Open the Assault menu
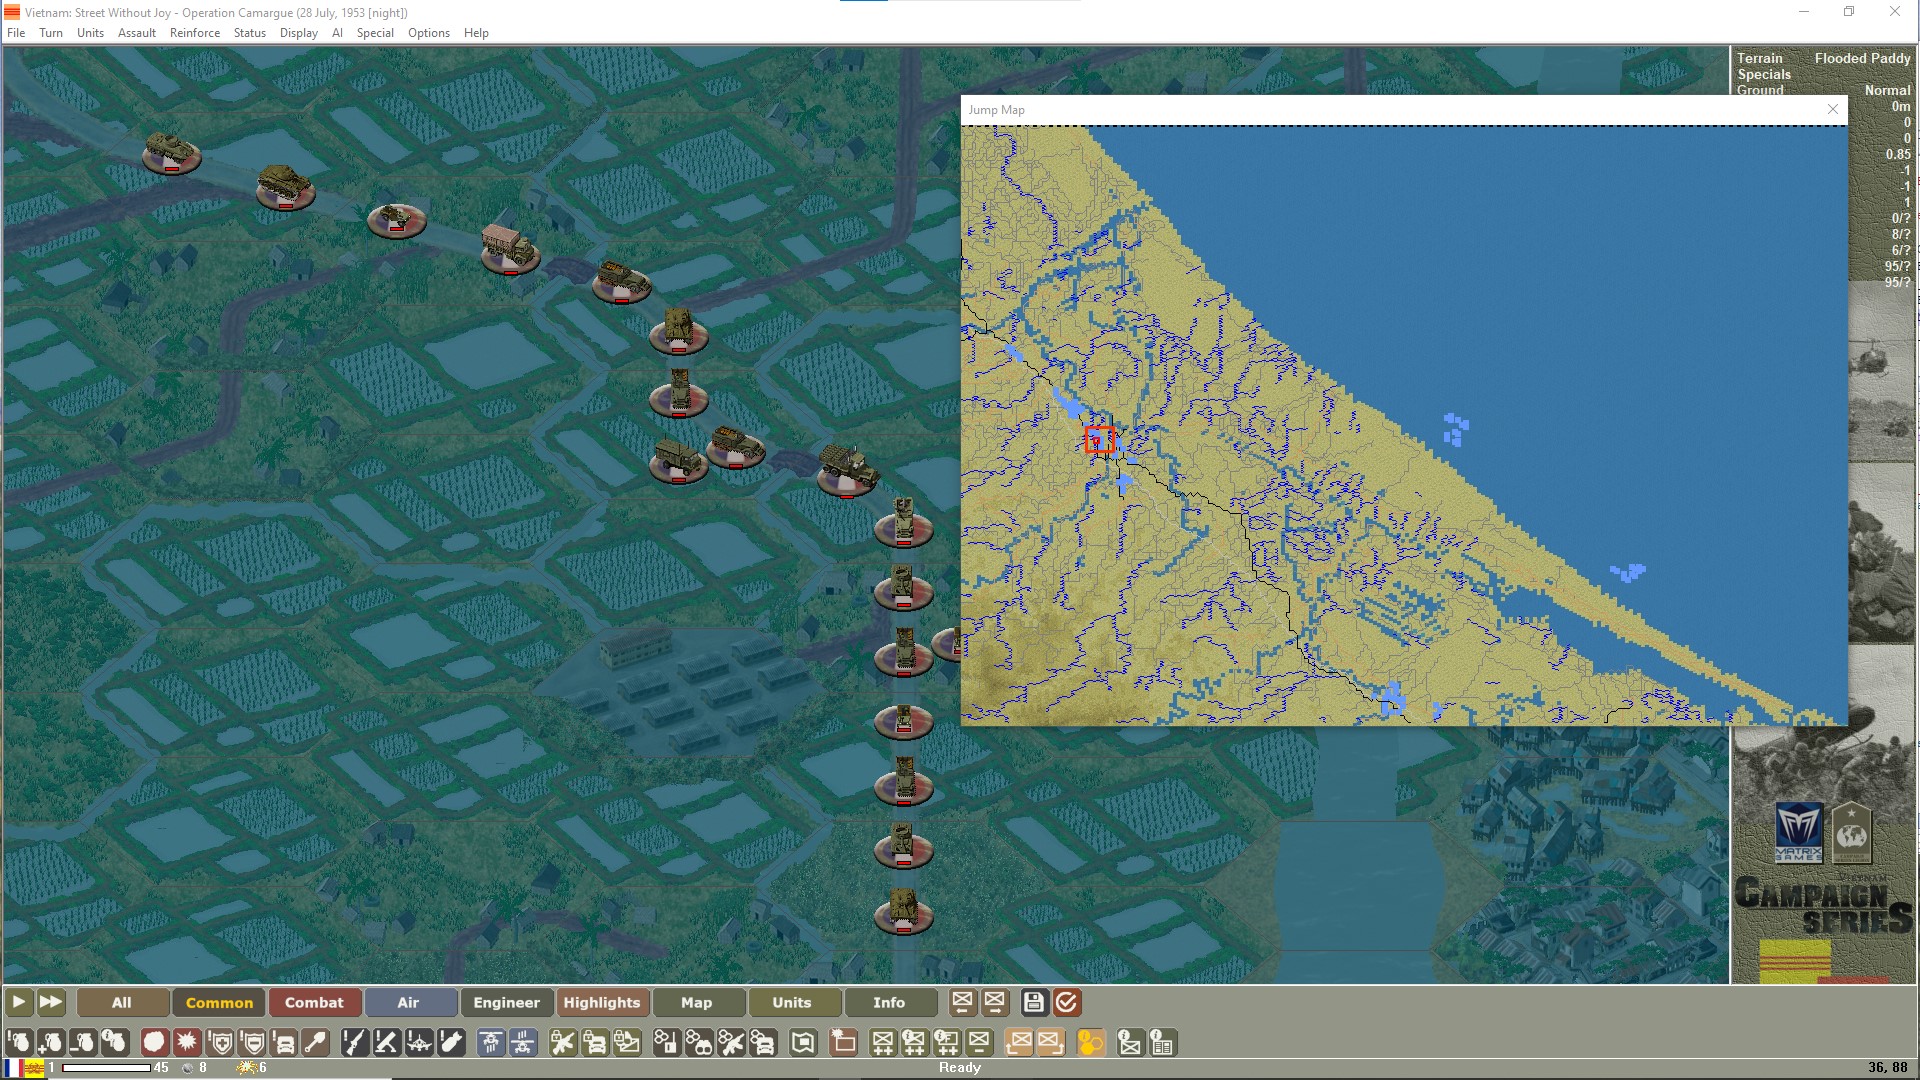Viewport: 1920px width, 1080px height. tap(137, 33)
